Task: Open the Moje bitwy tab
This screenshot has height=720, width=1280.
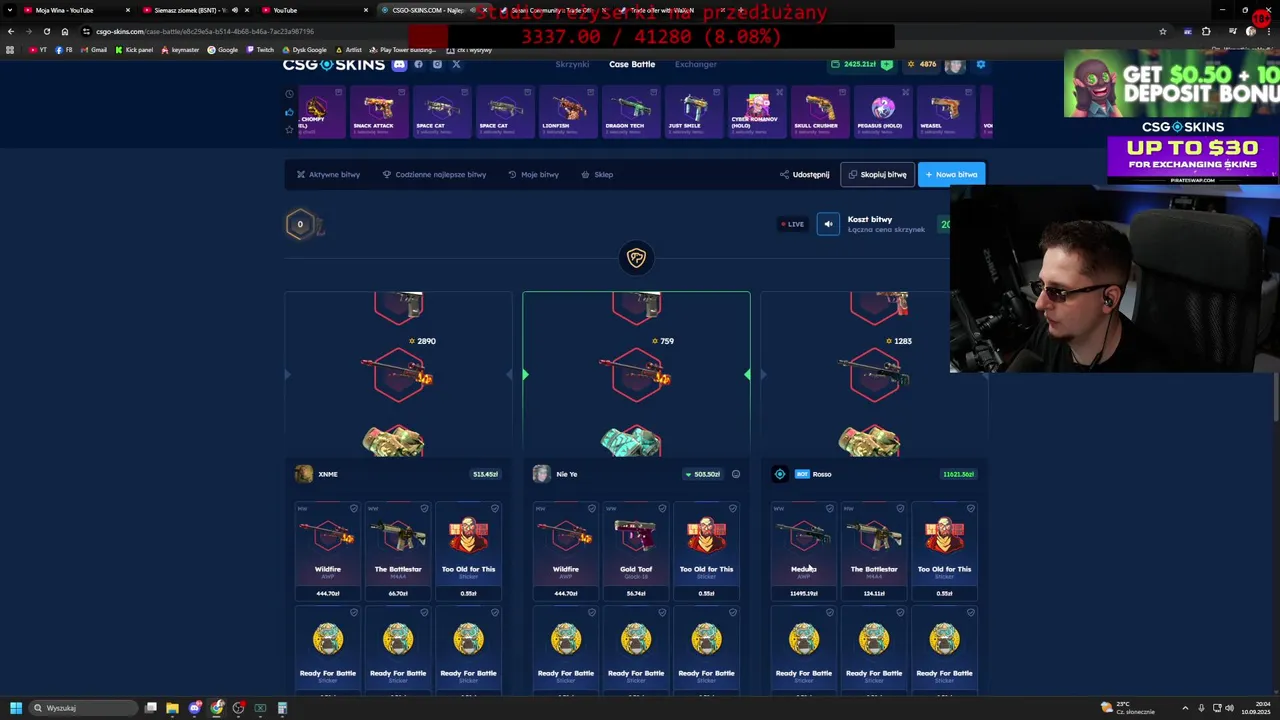Action: click(533, 175)
